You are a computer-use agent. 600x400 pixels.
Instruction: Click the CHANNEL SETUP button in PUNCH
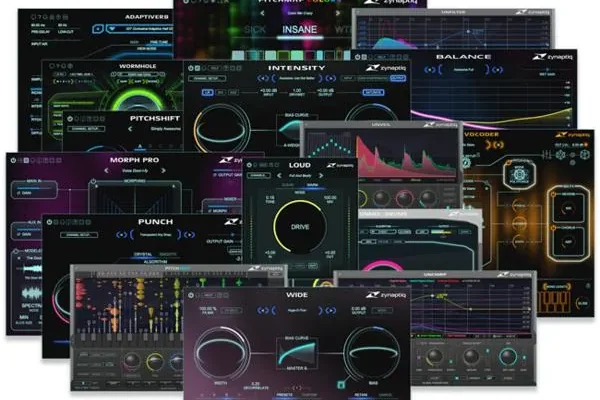(x=79, y=235)
